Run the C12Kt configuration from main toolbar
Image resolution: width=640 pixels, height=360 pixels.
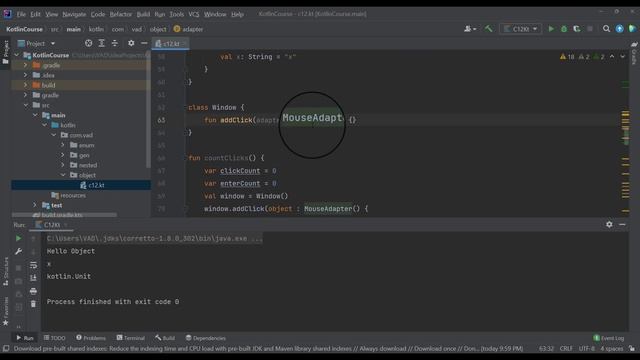pyautogui.click(x=551, y=29)
